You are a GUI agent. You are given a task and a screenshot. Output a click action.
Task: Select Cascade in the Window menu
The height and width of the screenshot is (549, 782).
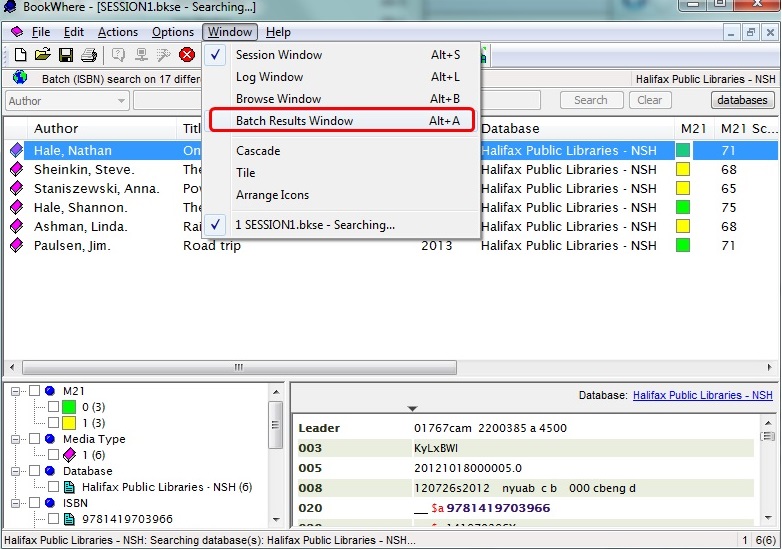[x=342, y=151]
